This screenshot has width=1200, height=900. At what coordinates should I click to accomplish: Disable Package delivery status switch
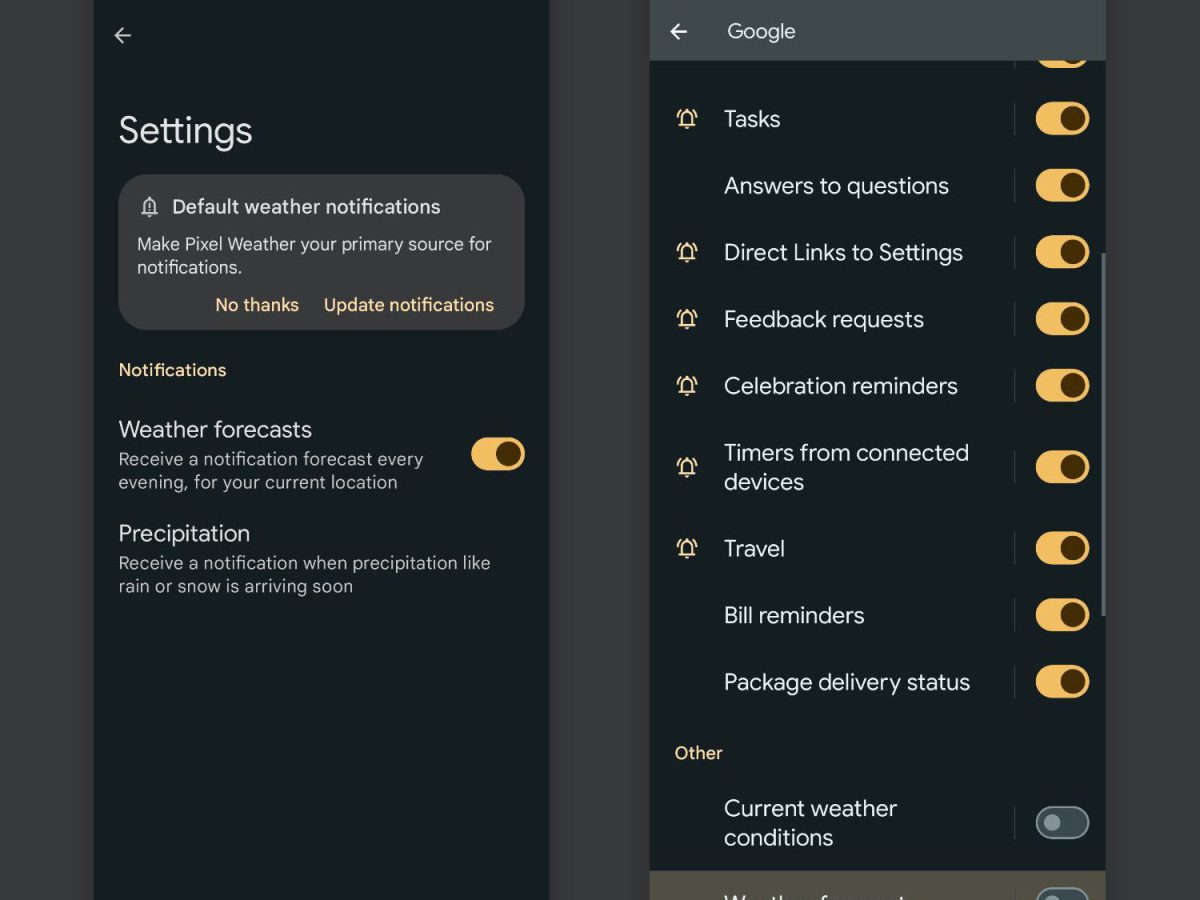click(x=1062, y=682)
